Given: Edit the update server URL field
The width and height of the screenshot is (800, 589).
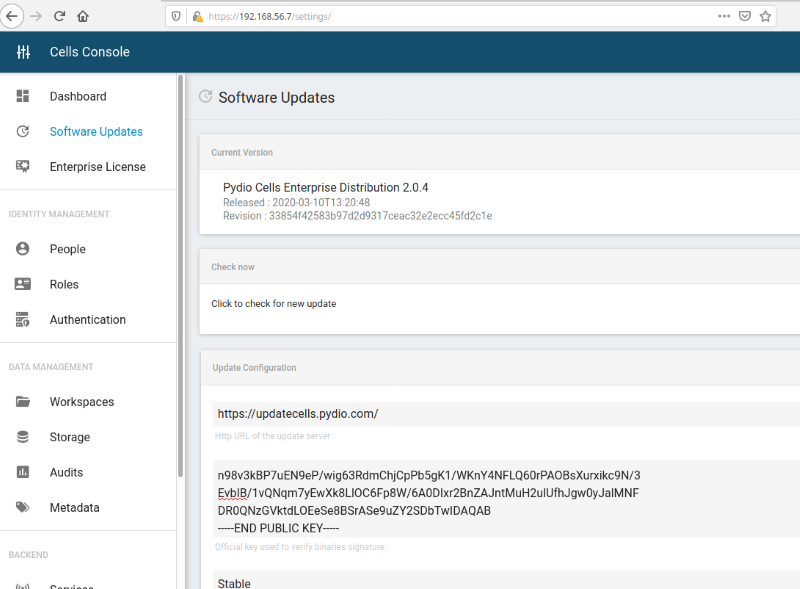Looking at the screenshot, I should pyautogui.click(x=506, y=414).
